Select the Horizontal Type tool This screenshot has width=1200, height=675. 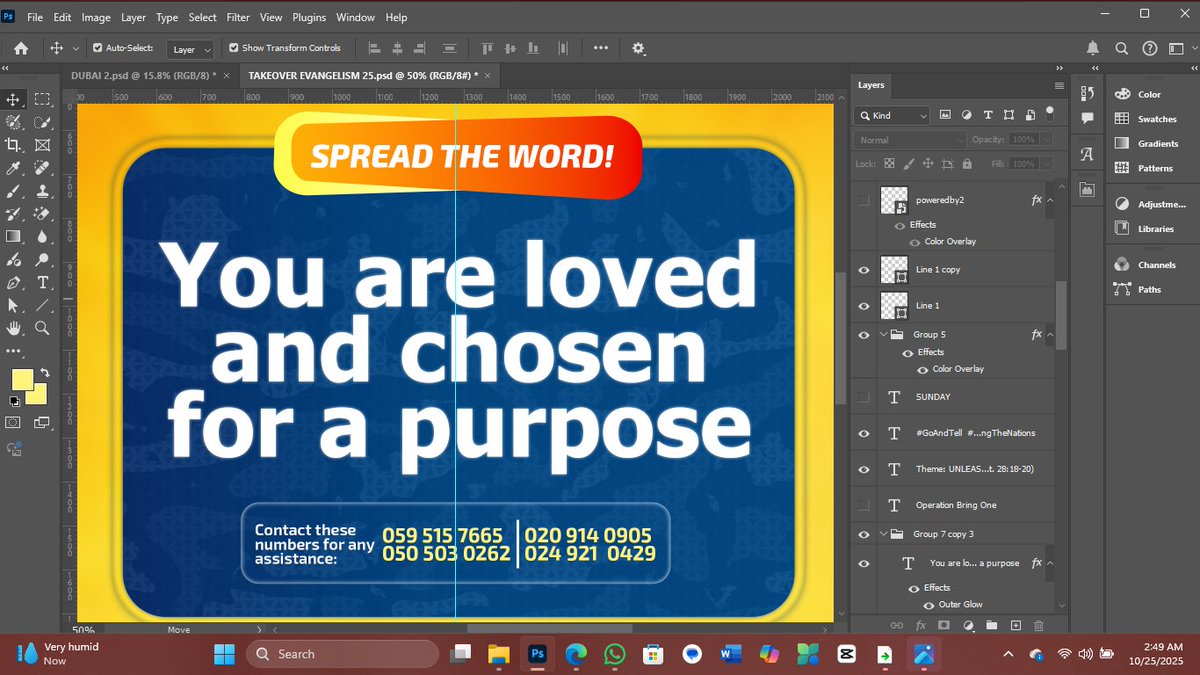click(x=44, y=282)
